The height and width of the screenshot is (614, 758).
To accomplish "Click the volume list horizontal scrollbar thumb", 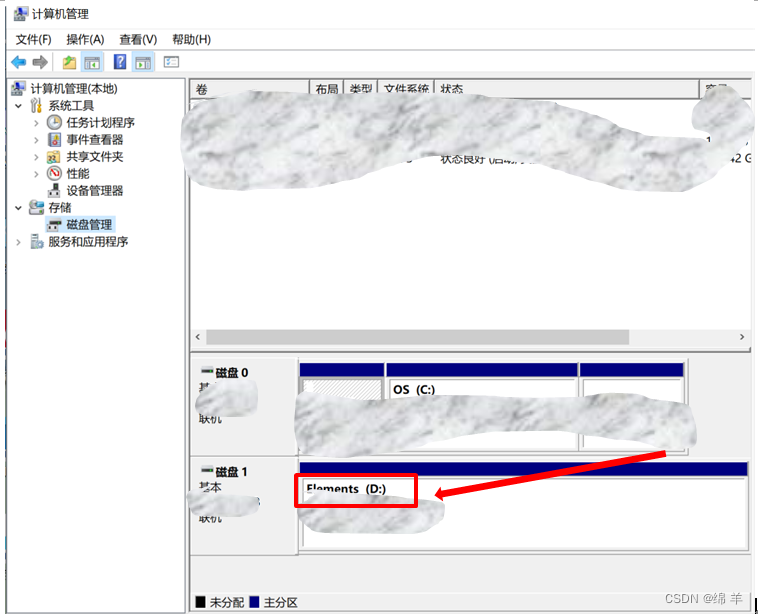I will pos(418,337).
